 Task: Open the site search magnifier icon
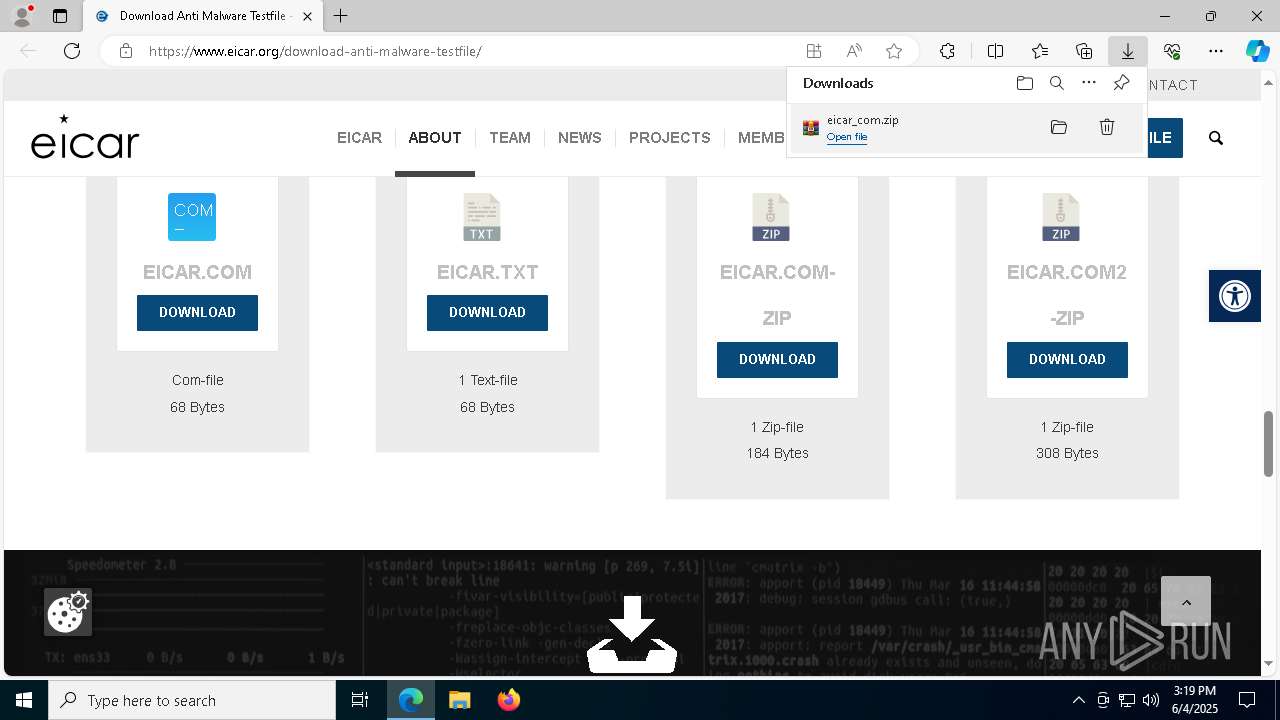point(1216,138)
